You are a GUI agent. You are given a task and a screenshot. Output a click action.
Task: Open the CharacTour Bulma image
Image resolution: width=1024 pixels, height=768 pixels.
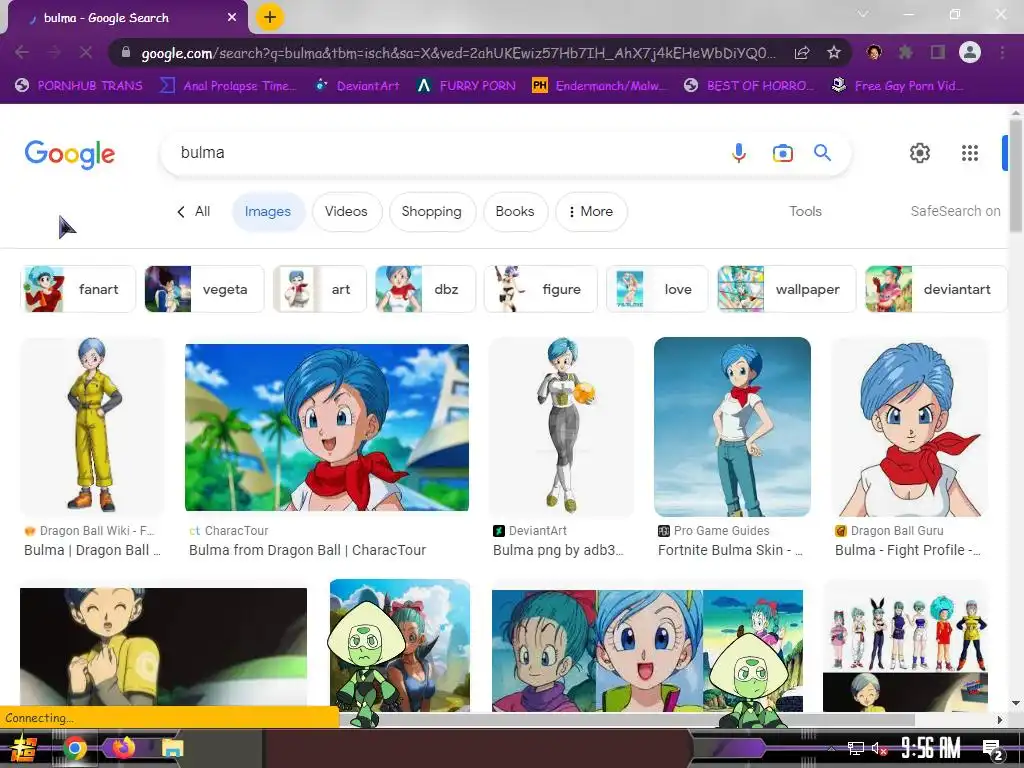(x=327, y=427)
